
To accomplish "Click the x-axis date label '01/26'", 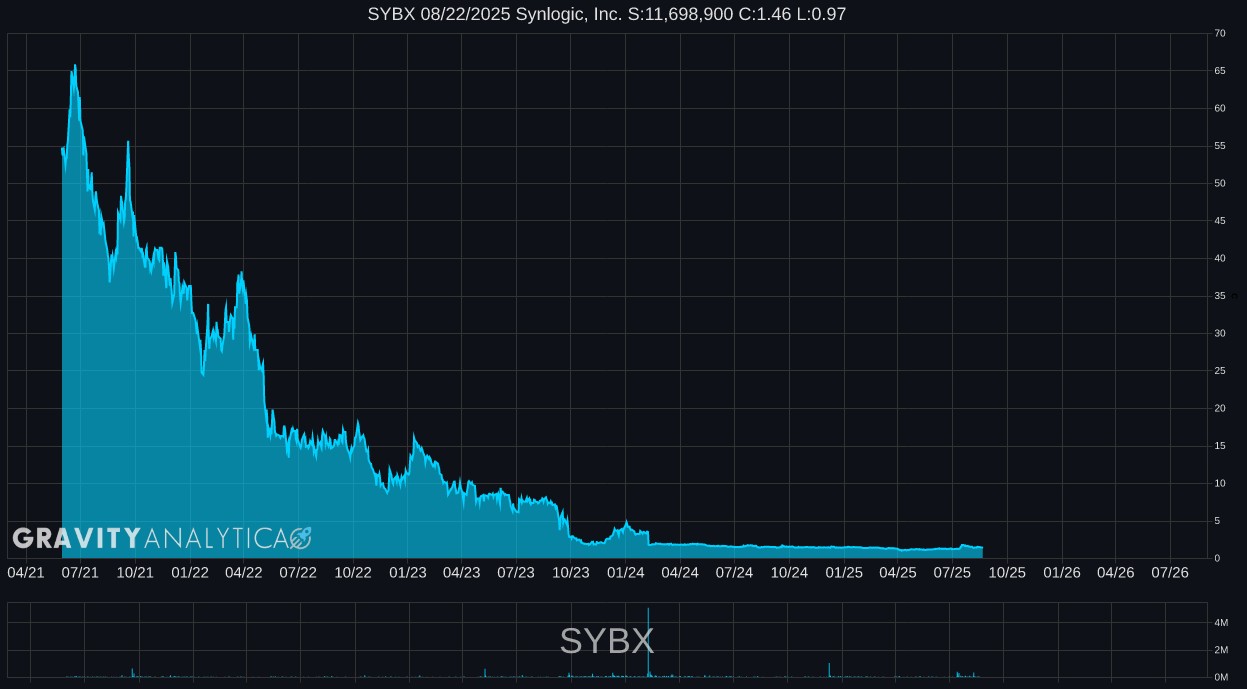I will (x=1062, y=573).
